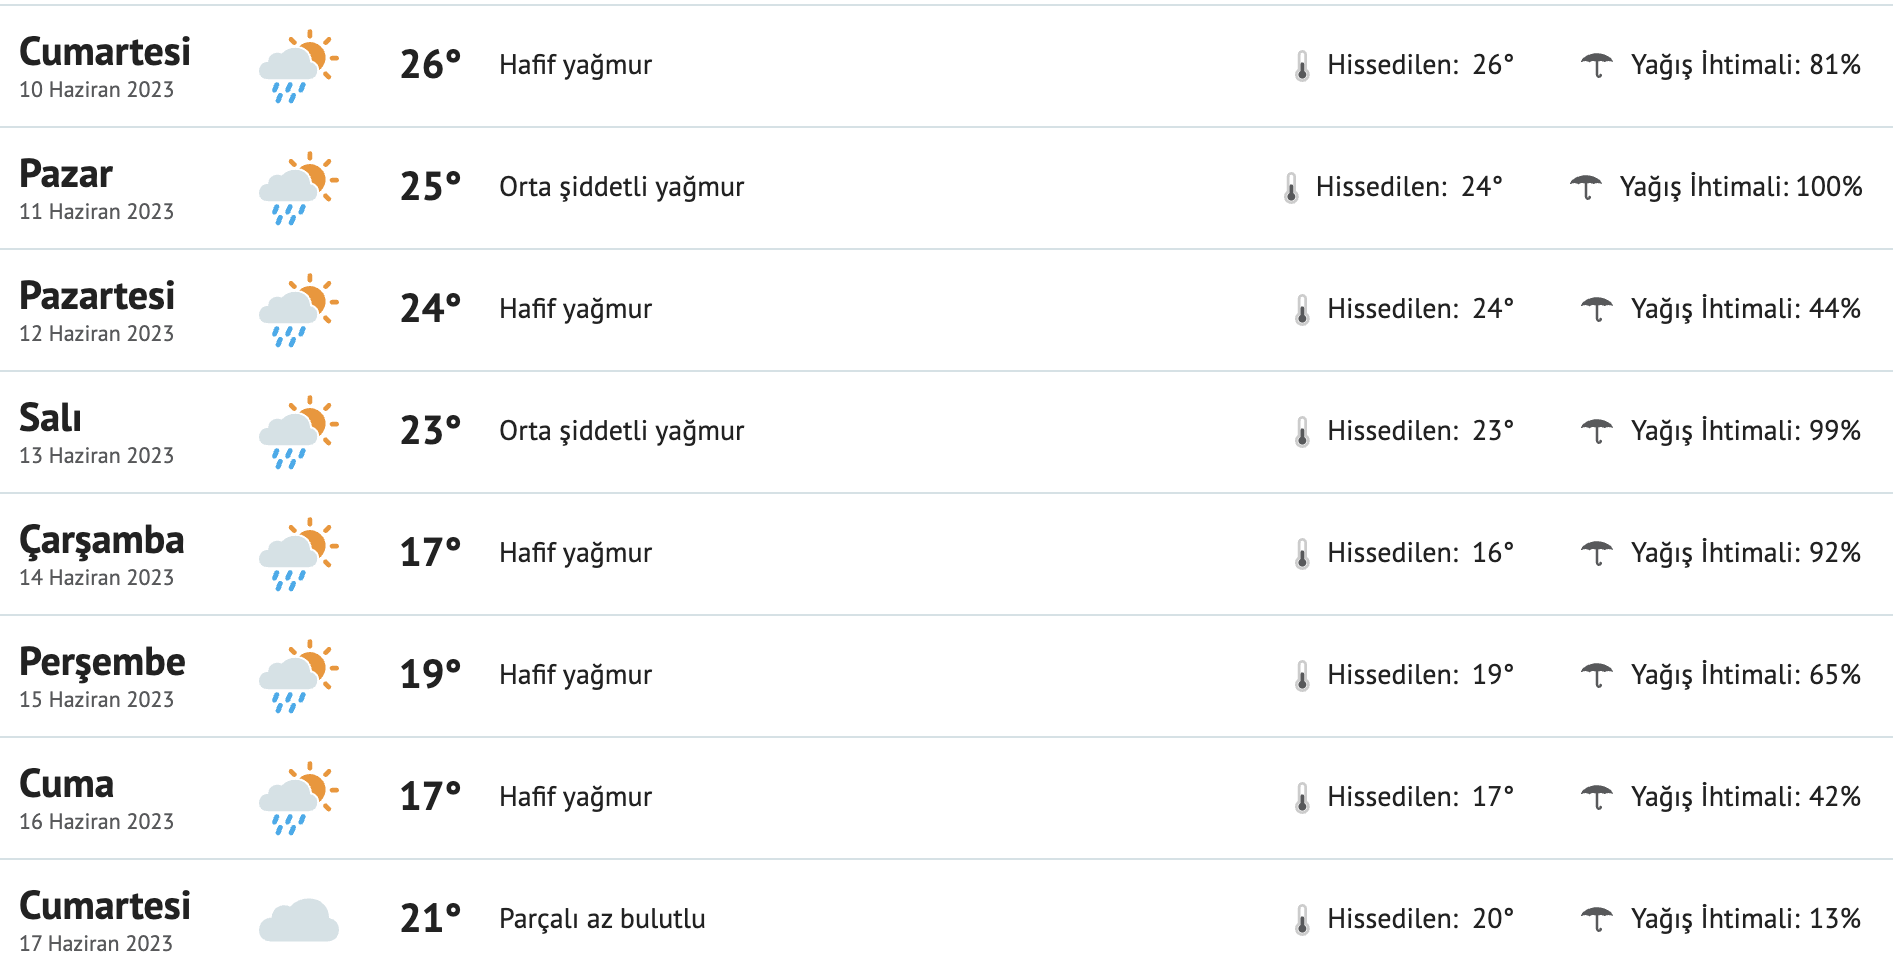Click Yağış İhtimali: 65% text

coord(1745,675)
